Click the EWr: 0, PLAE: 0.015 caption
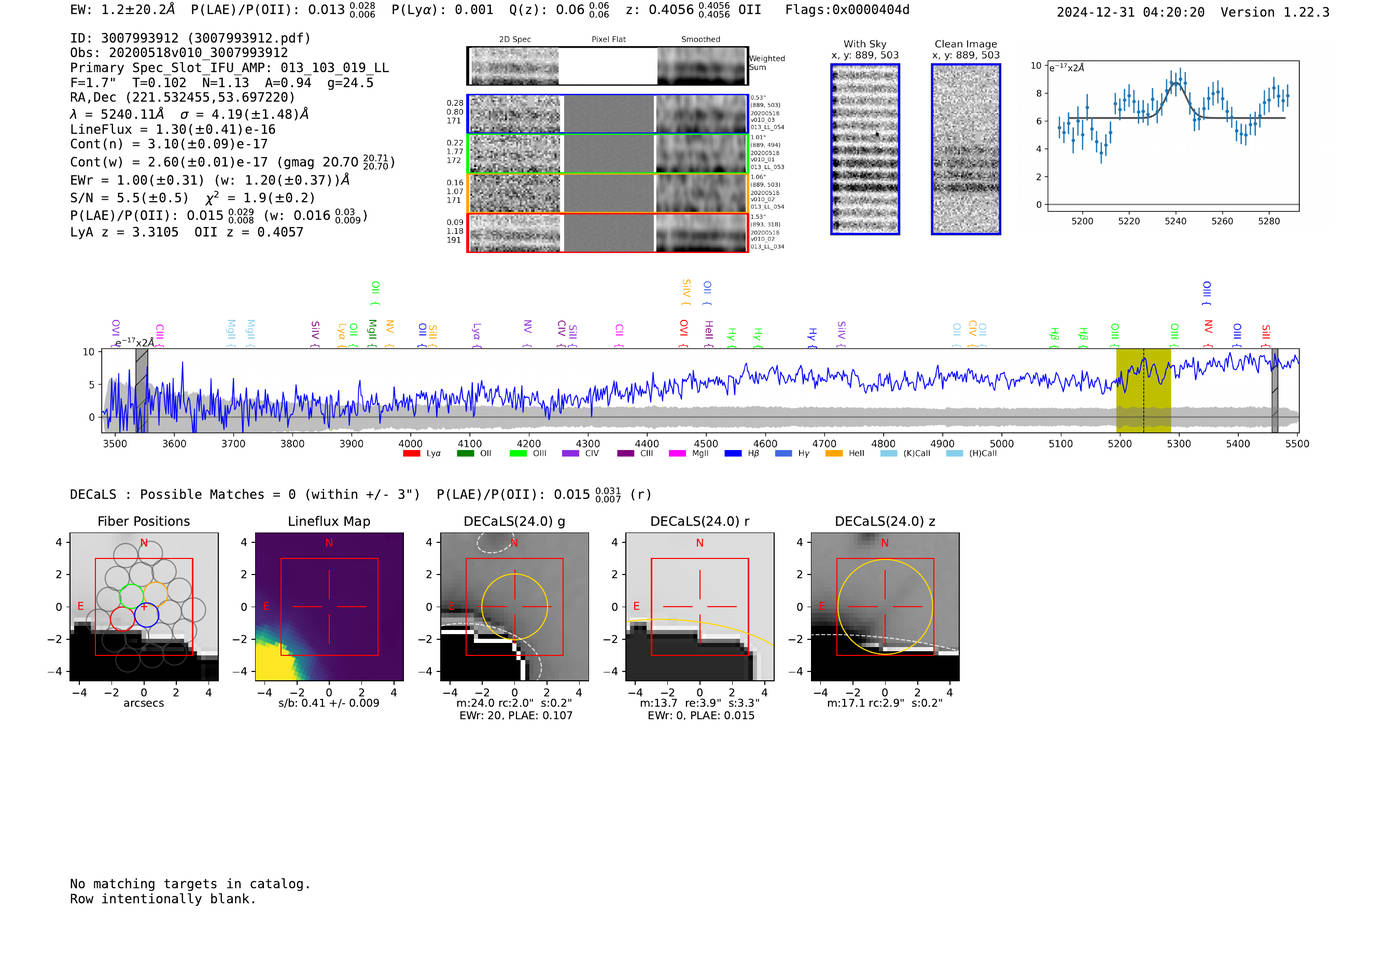 click(x=701, y=716)
